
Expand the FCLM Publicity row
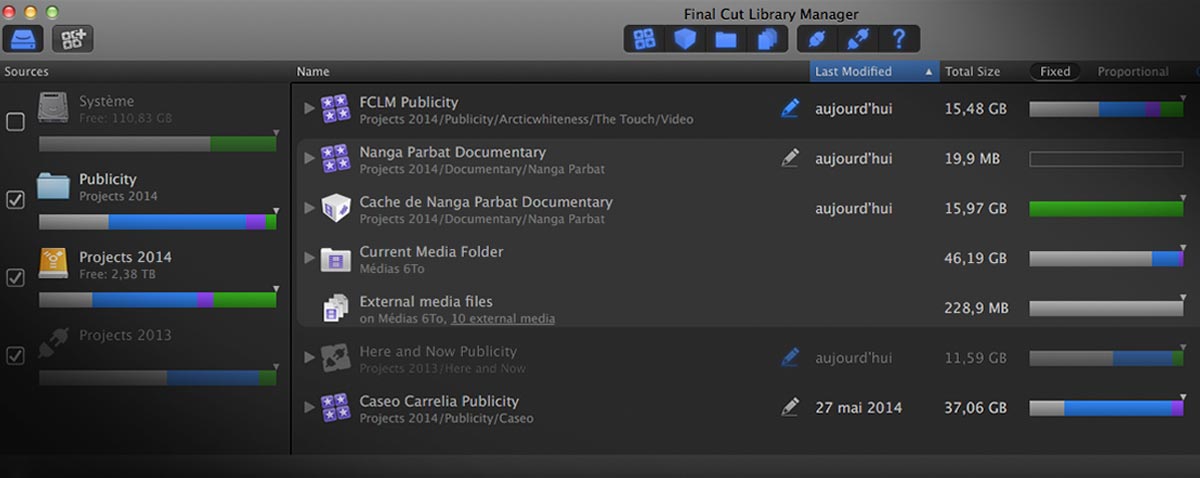click(x=309, y=108)
